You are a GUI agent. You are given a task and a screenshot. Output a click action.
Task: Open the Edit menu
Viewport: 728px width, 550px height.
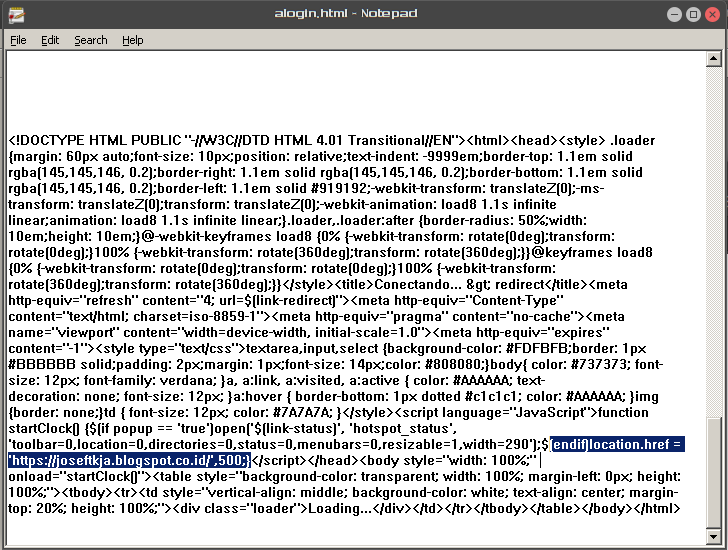50,40
